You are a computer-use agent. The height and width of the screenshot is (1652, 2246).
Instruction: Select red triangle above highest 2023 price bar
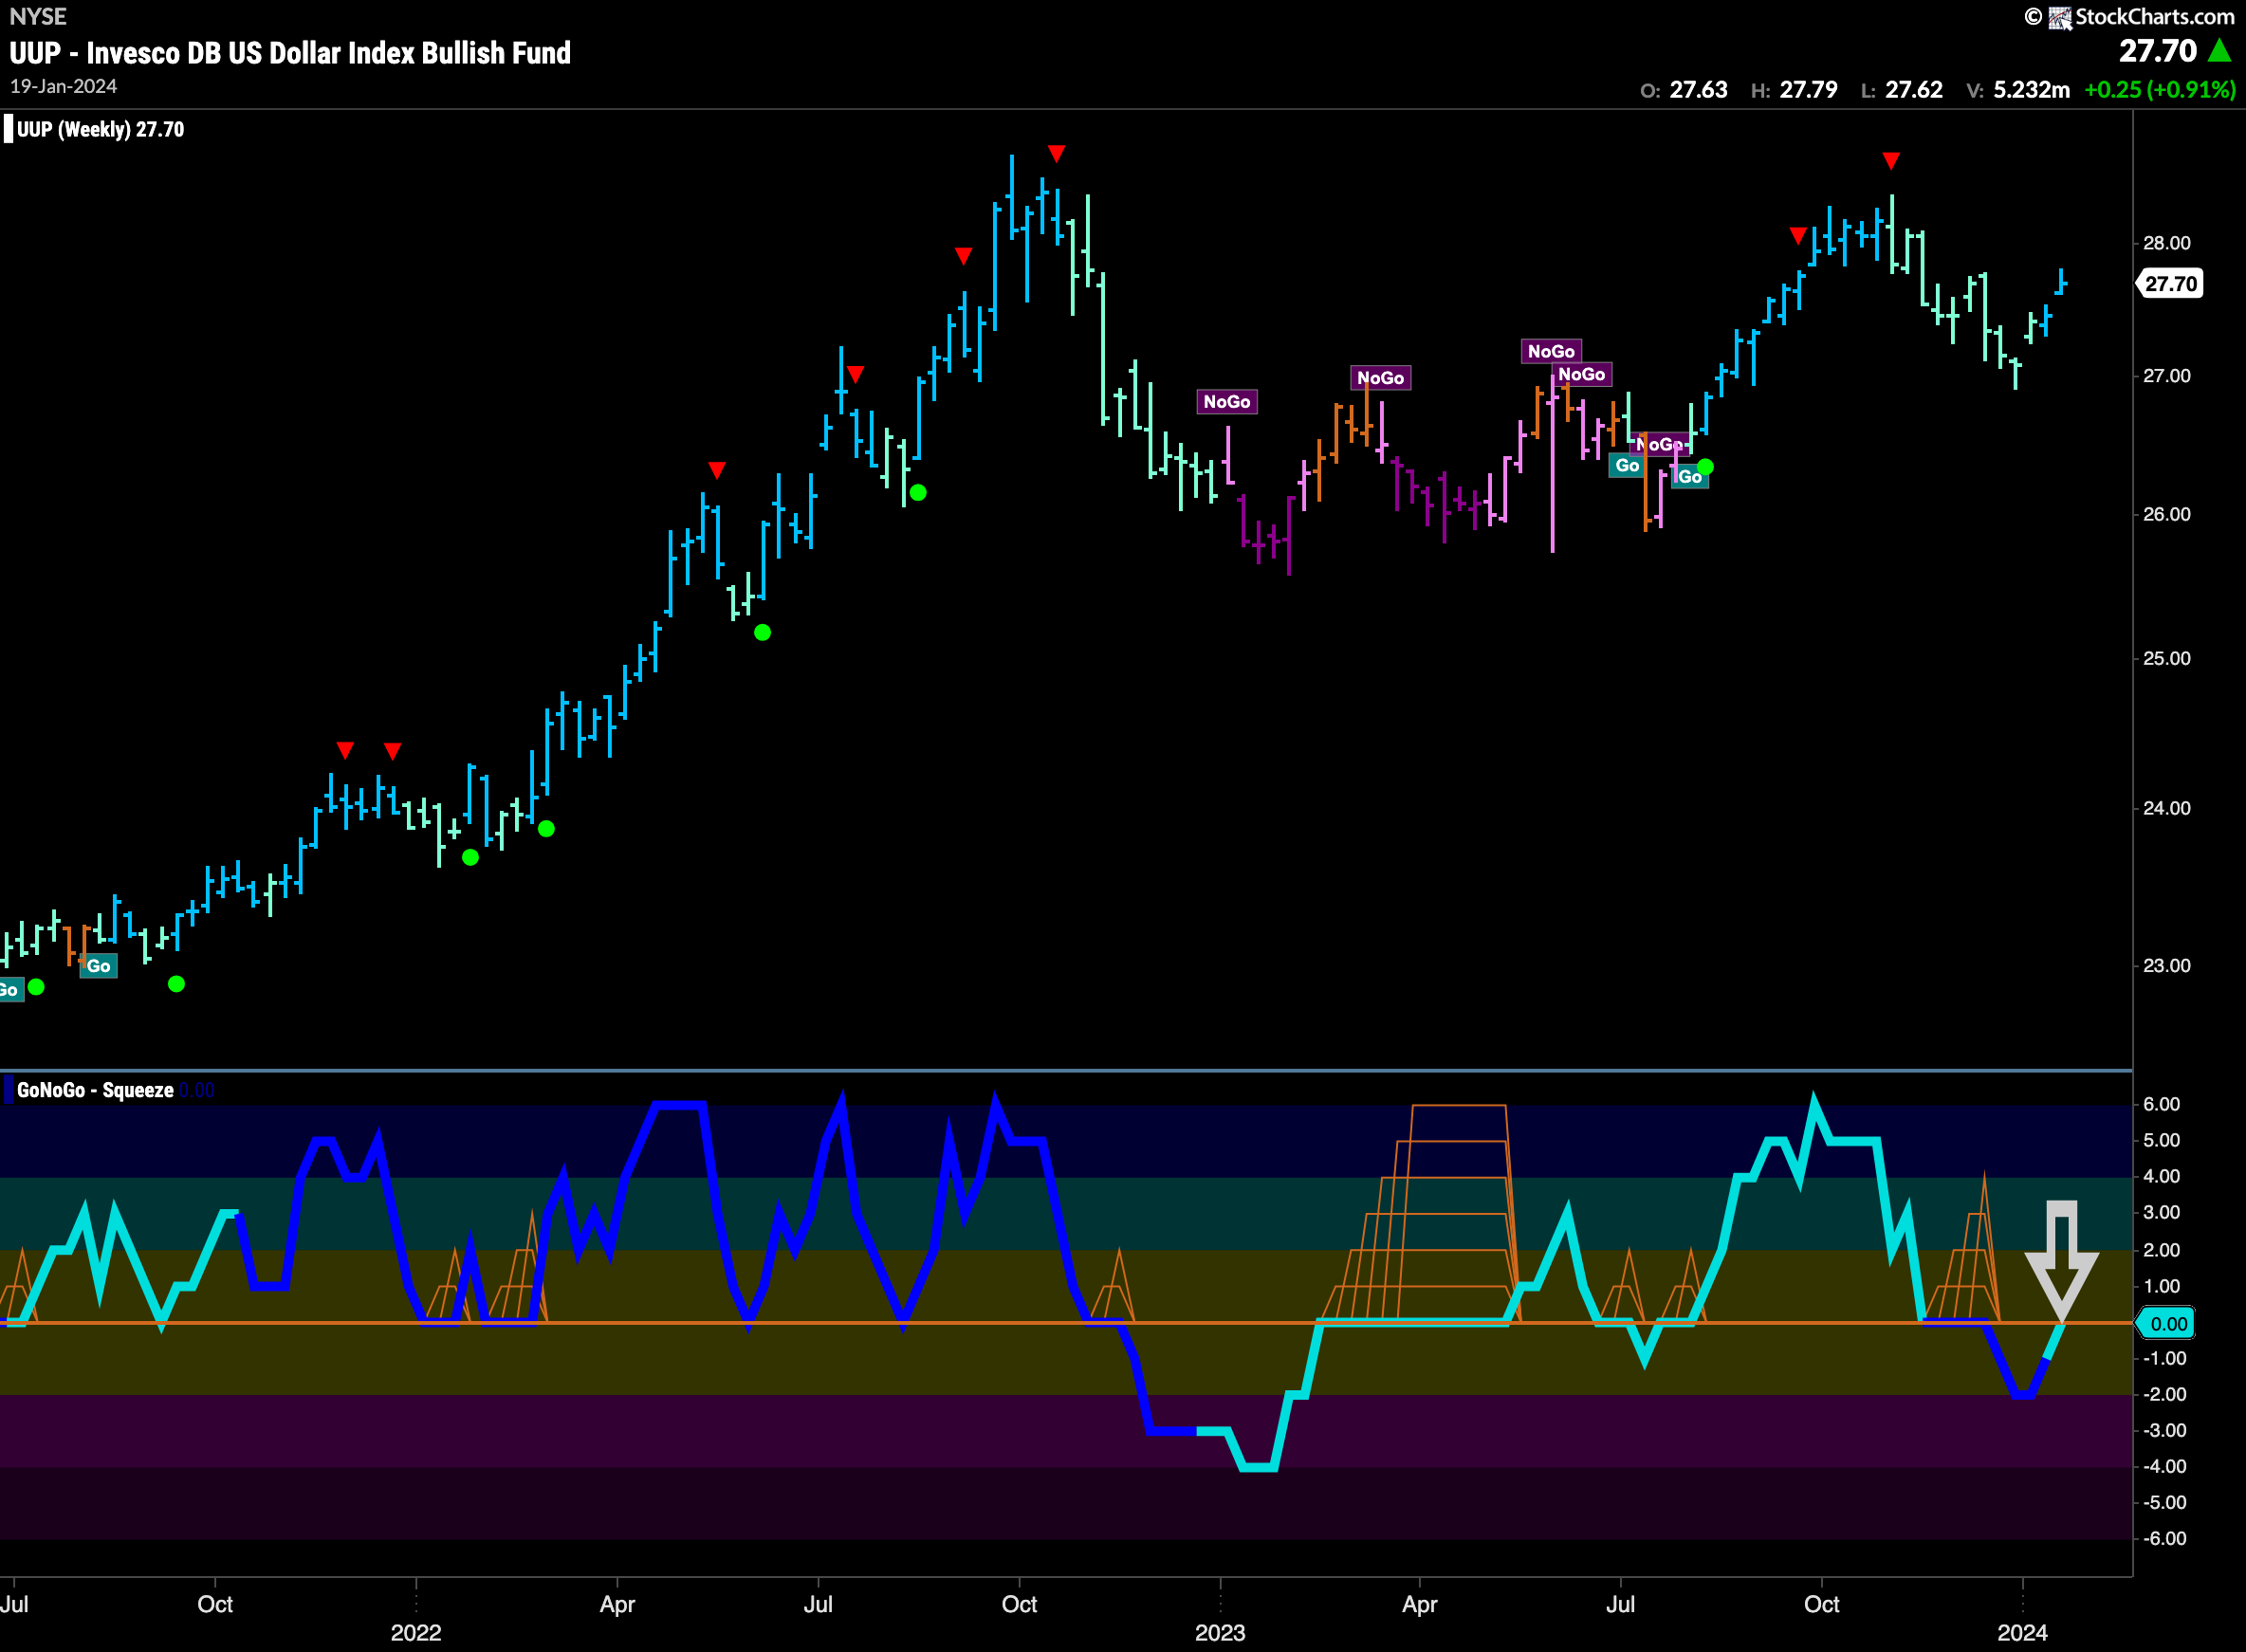coord(1890,160)
